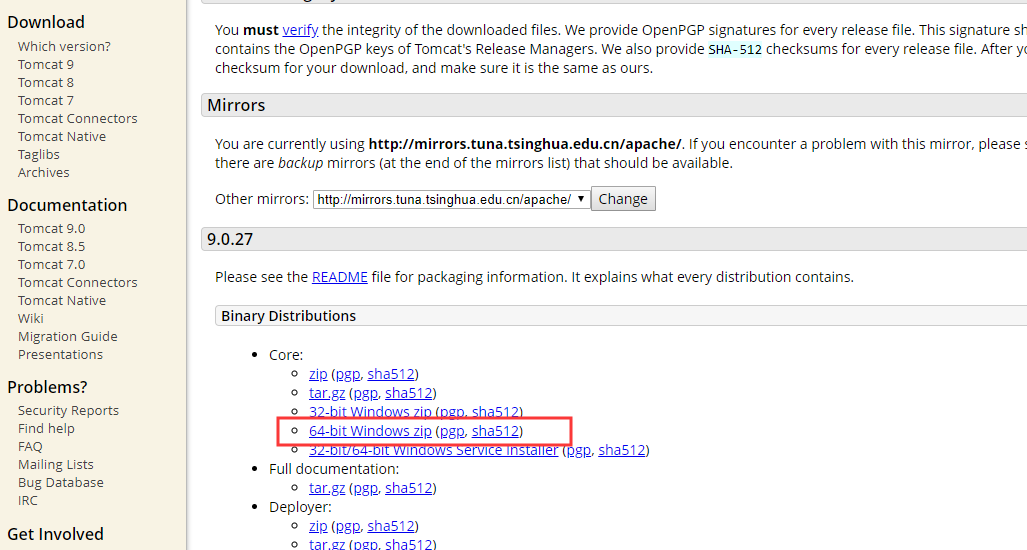
Task: Open the sha512 checksum for Core zip
Action: pyautogui.click(x=391, y=374)
